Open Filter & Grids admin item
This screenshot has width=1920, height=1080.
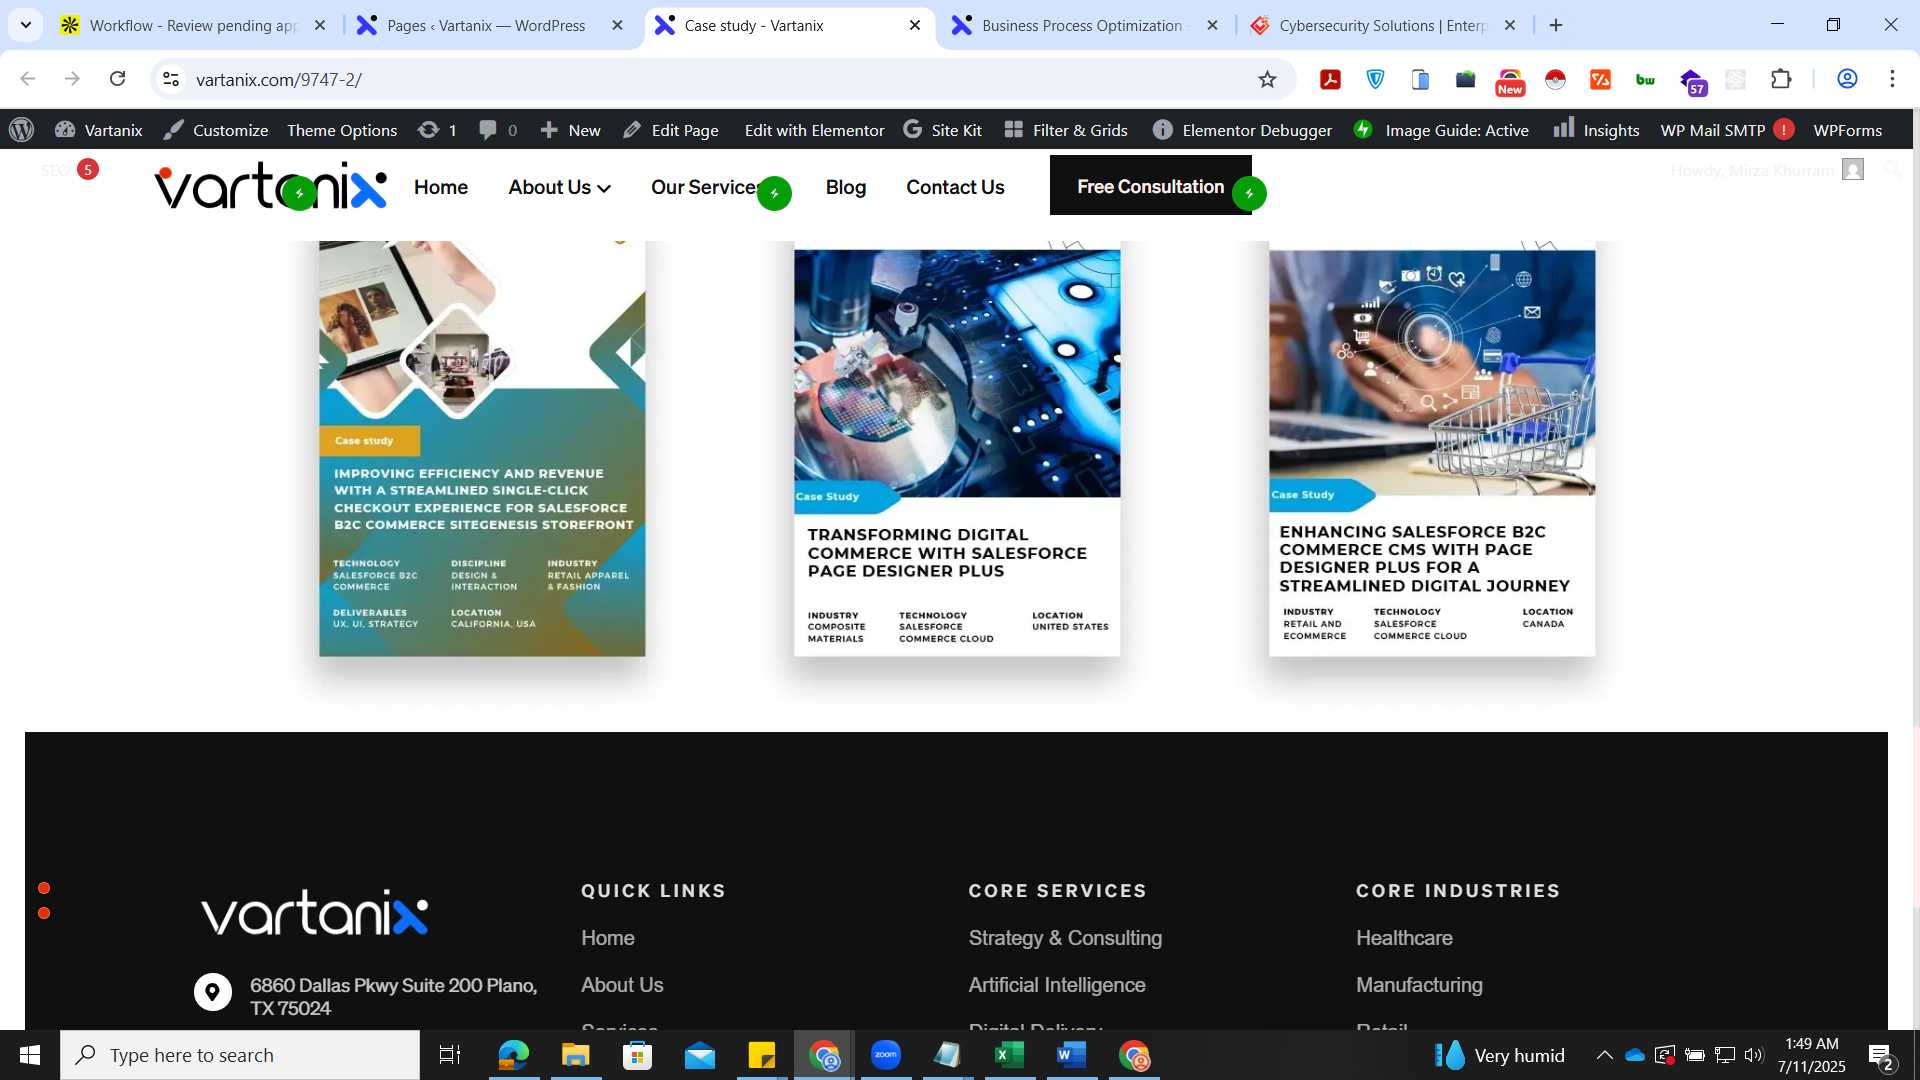(1066, 130)
